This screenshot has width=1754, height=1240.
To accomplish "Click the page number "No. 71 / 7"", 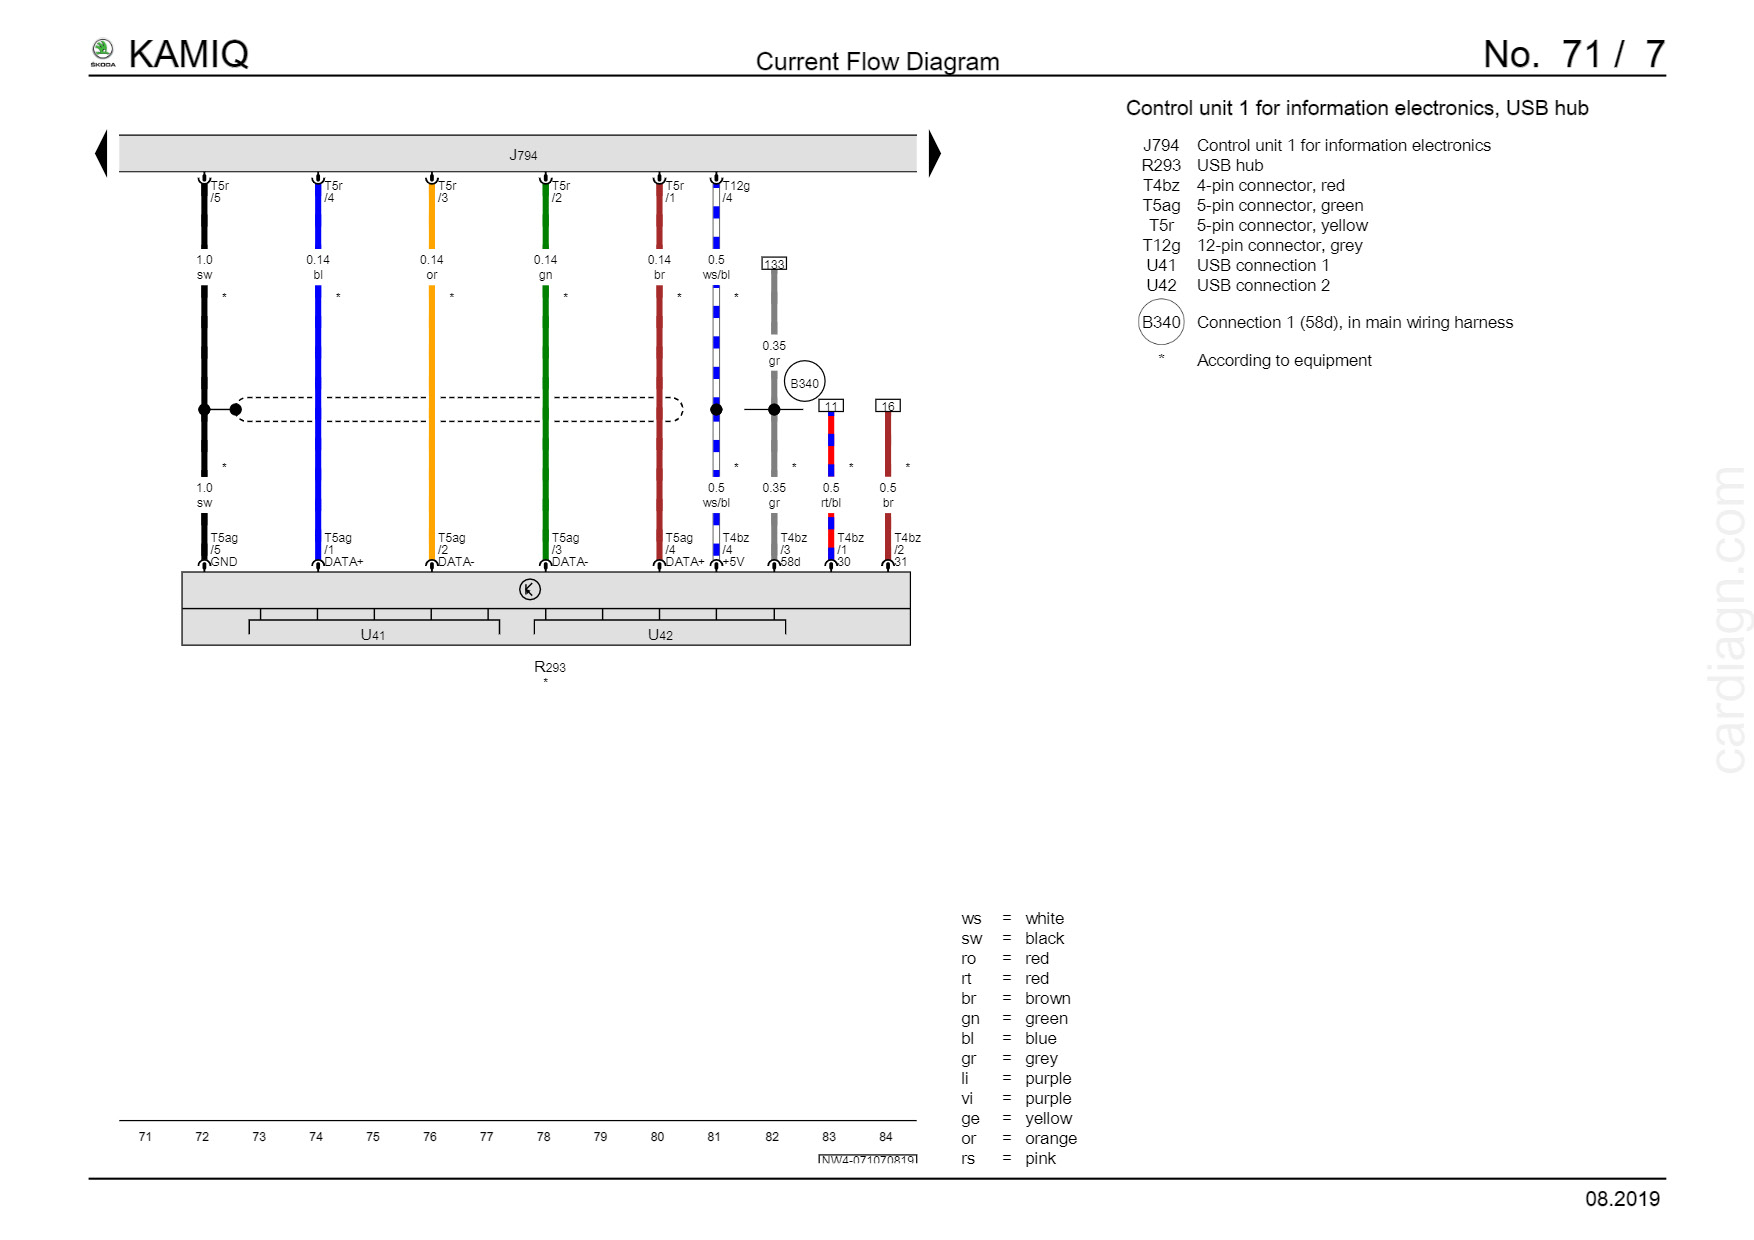I will point(1573,55).
